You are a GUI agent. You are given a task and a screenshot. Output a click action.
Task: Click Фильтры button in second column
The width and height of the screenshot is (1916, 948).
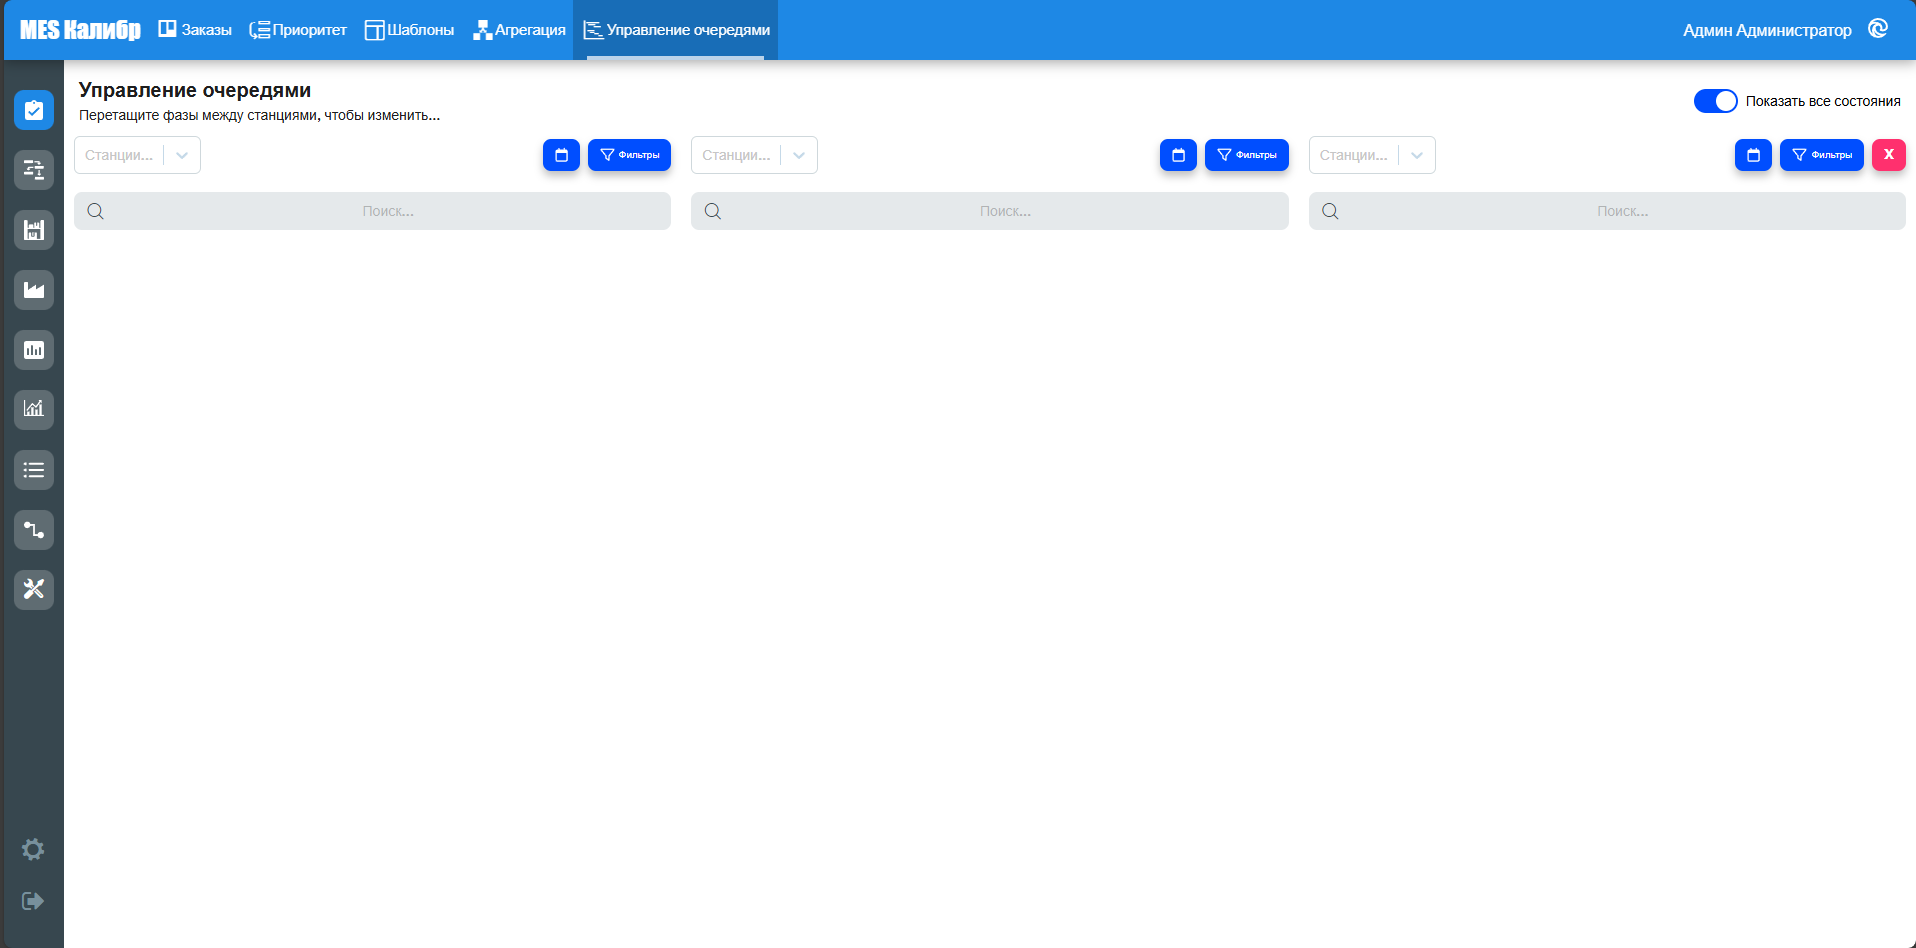click(x=1246, y=155)
